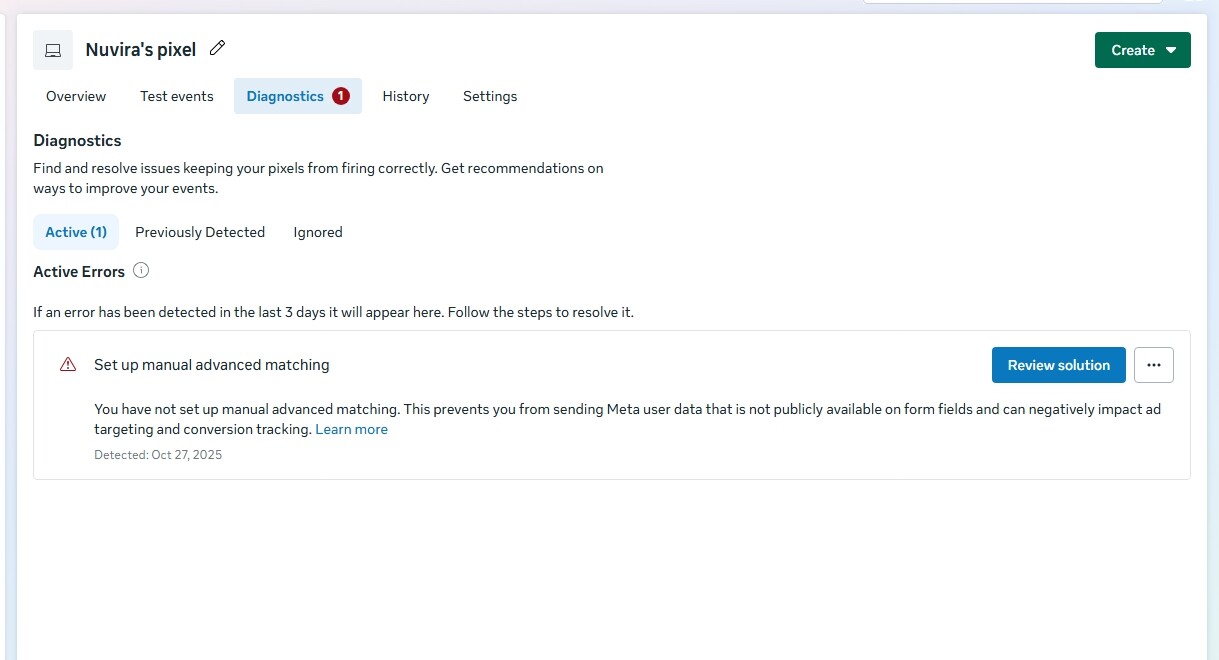Expand the Create dropdown button
1219x660 pixels.
1142,50
